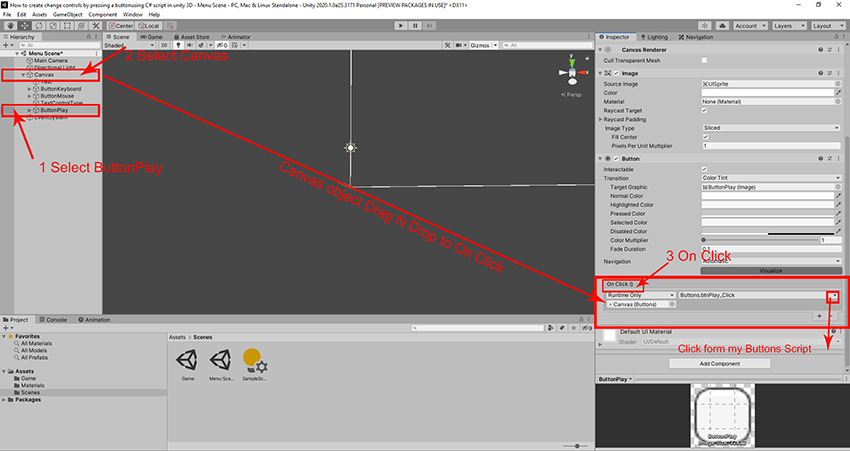850x451 pixels.
Task: Open the Gizmos dropdown
Action: pyautogui.click(x=484, y=45)
